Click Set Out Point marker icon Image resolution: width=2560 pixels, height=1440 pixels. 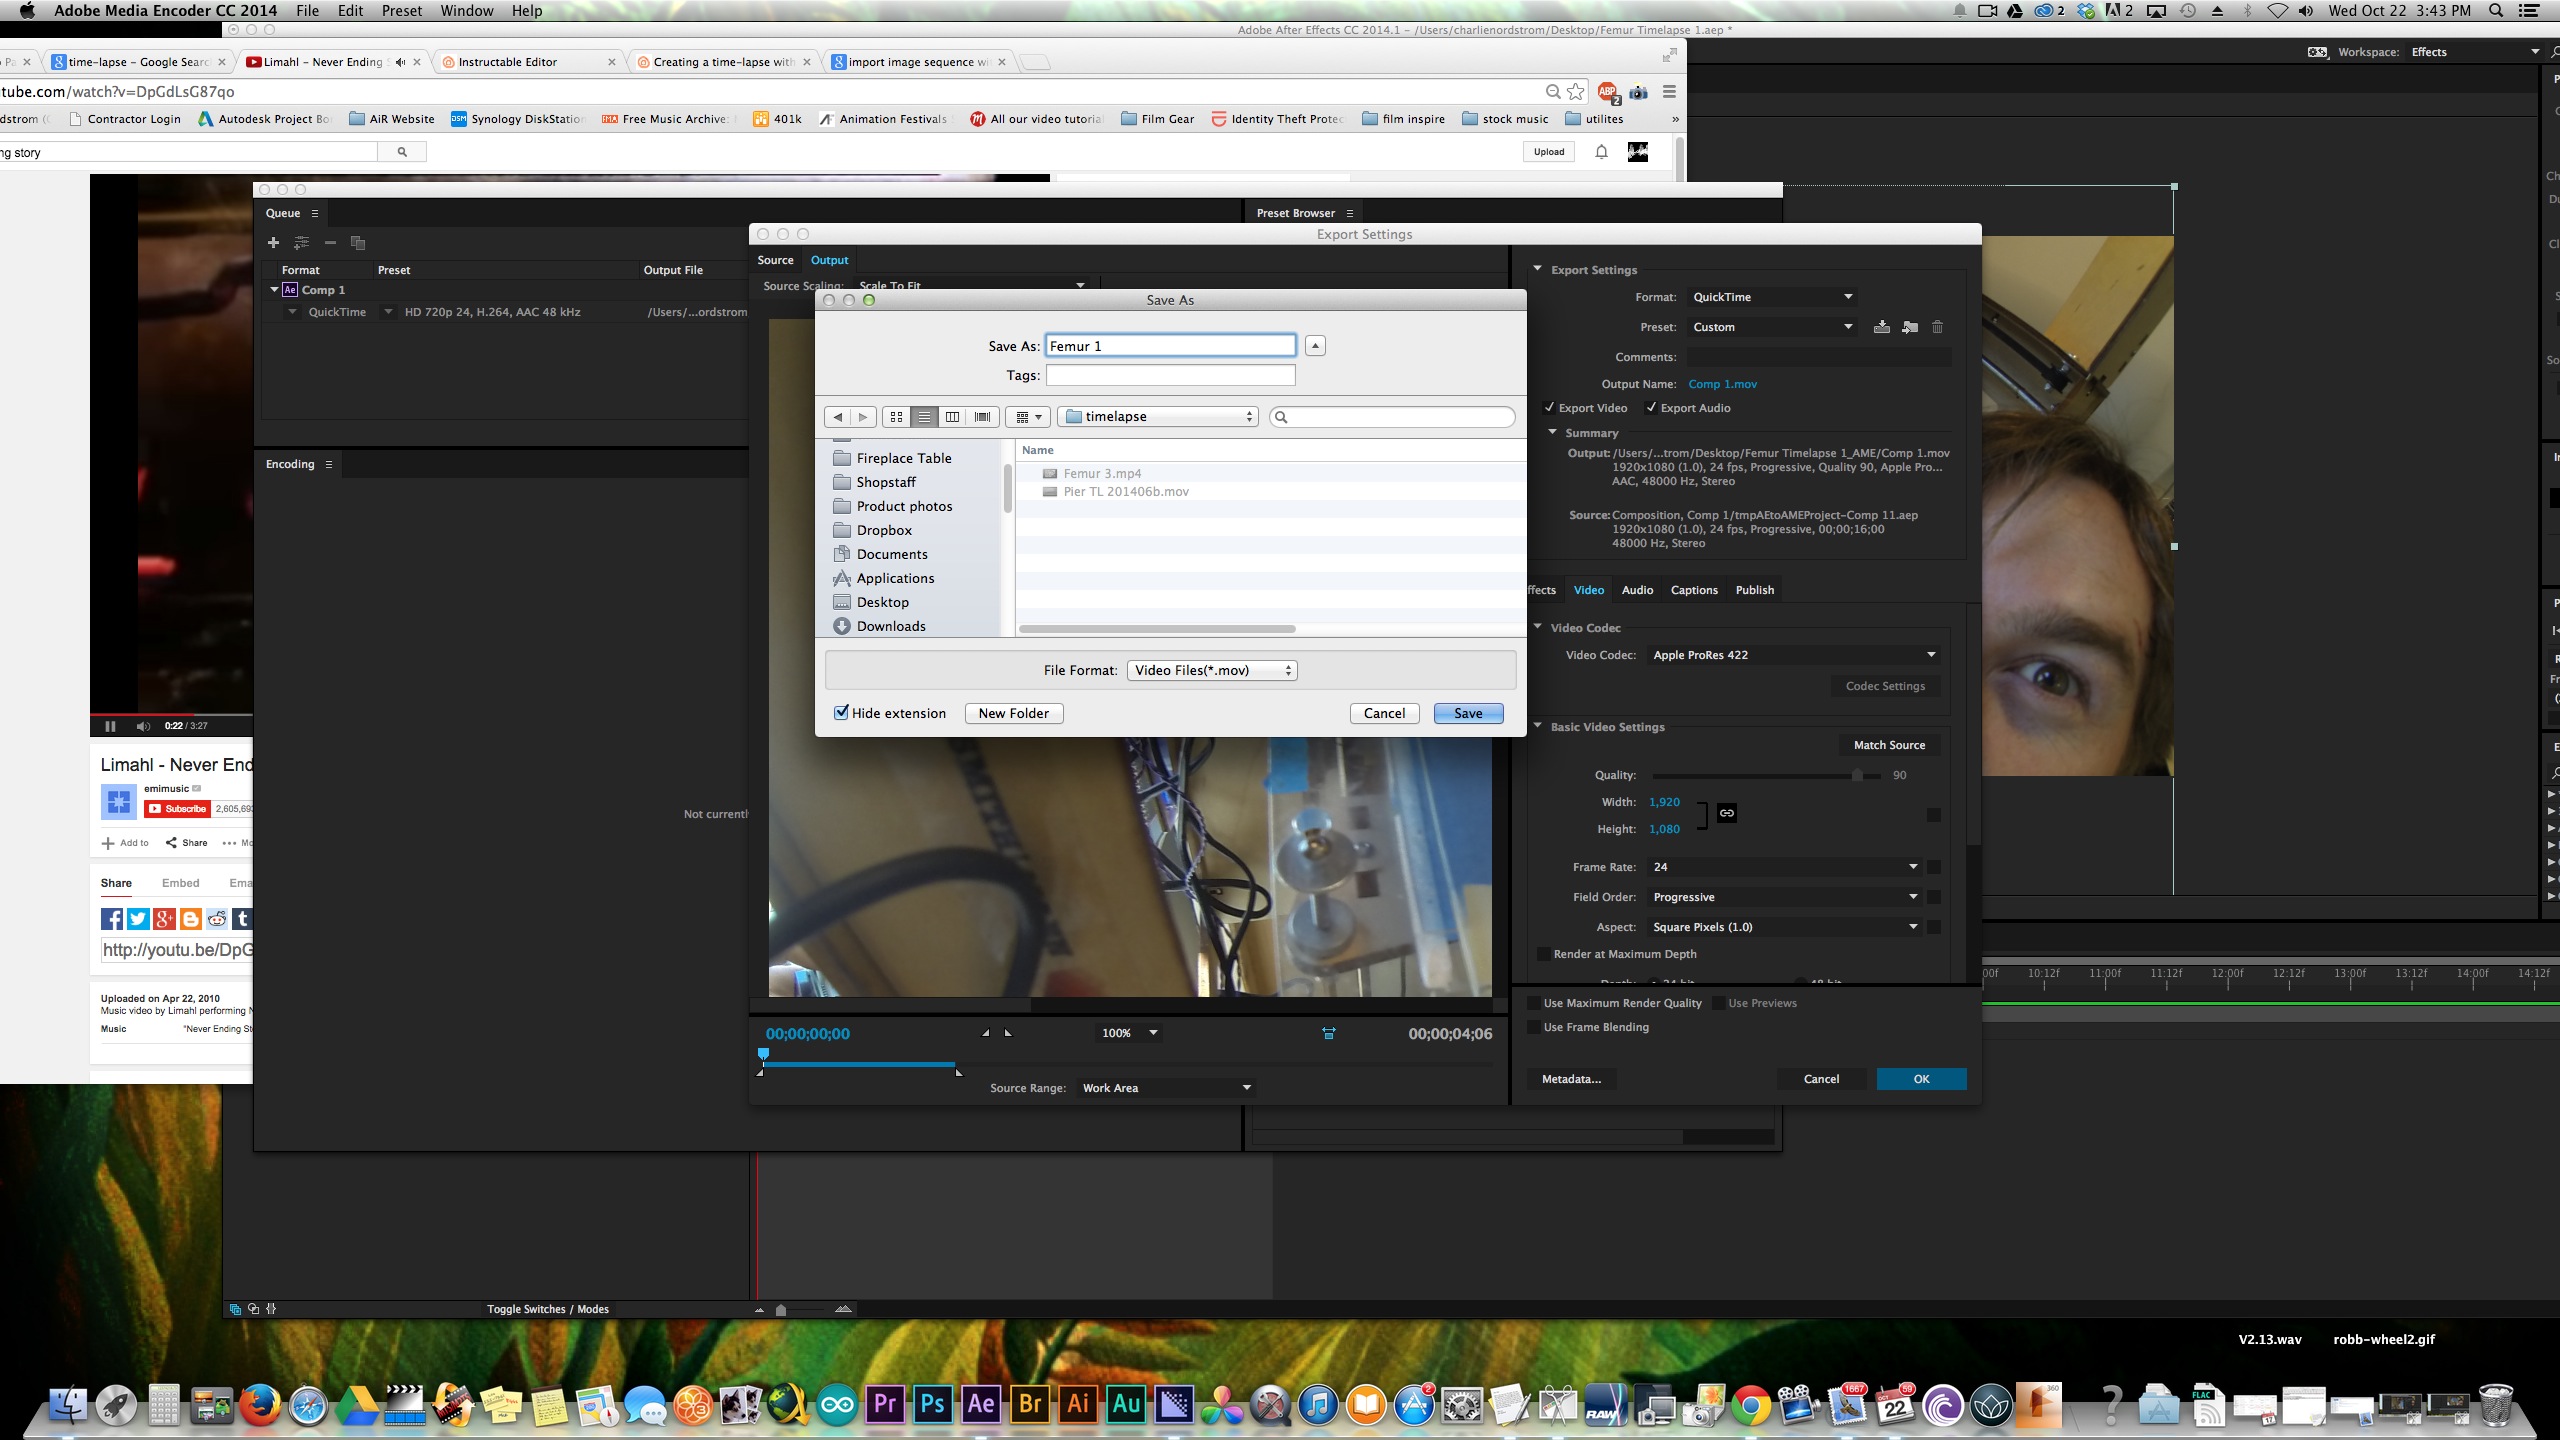pos(1008,1033)
